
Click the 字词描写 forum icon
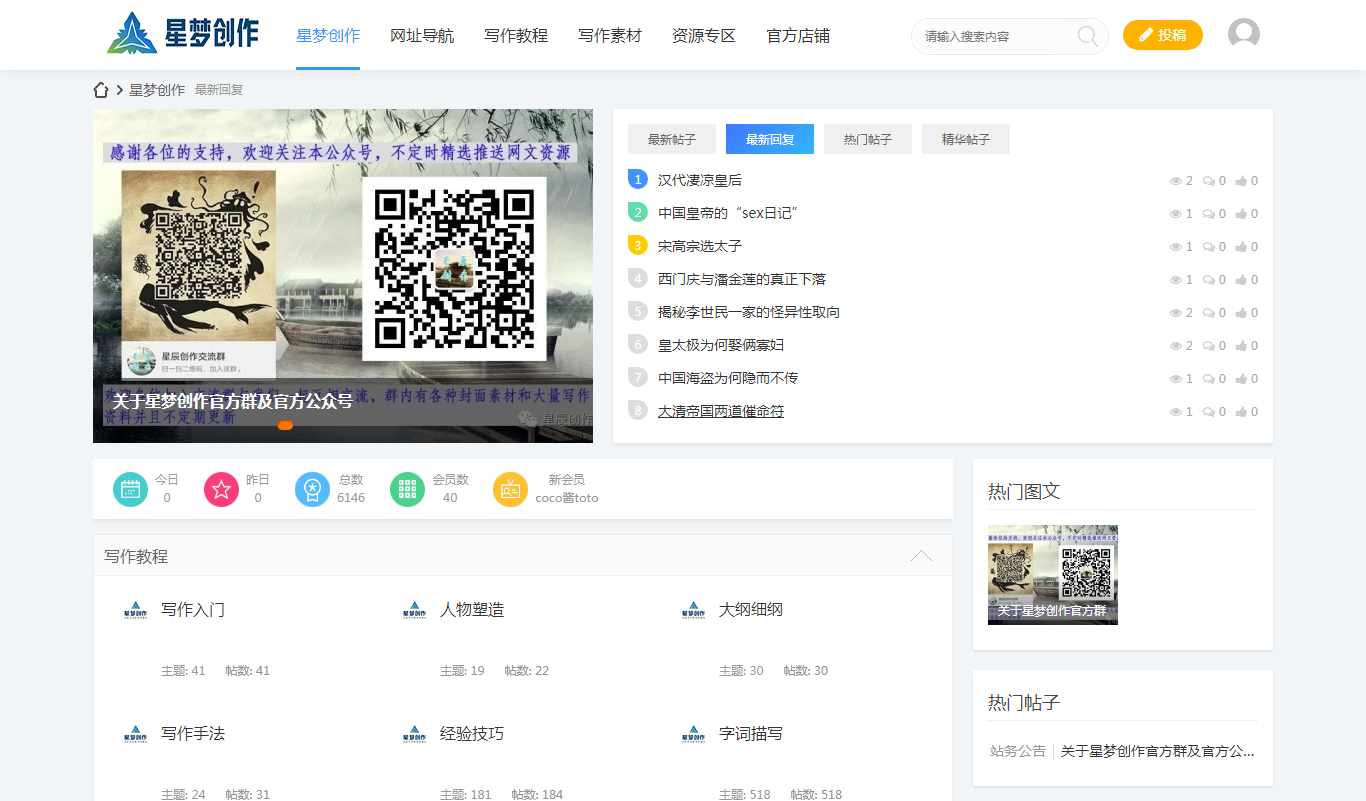click(693, 735)
